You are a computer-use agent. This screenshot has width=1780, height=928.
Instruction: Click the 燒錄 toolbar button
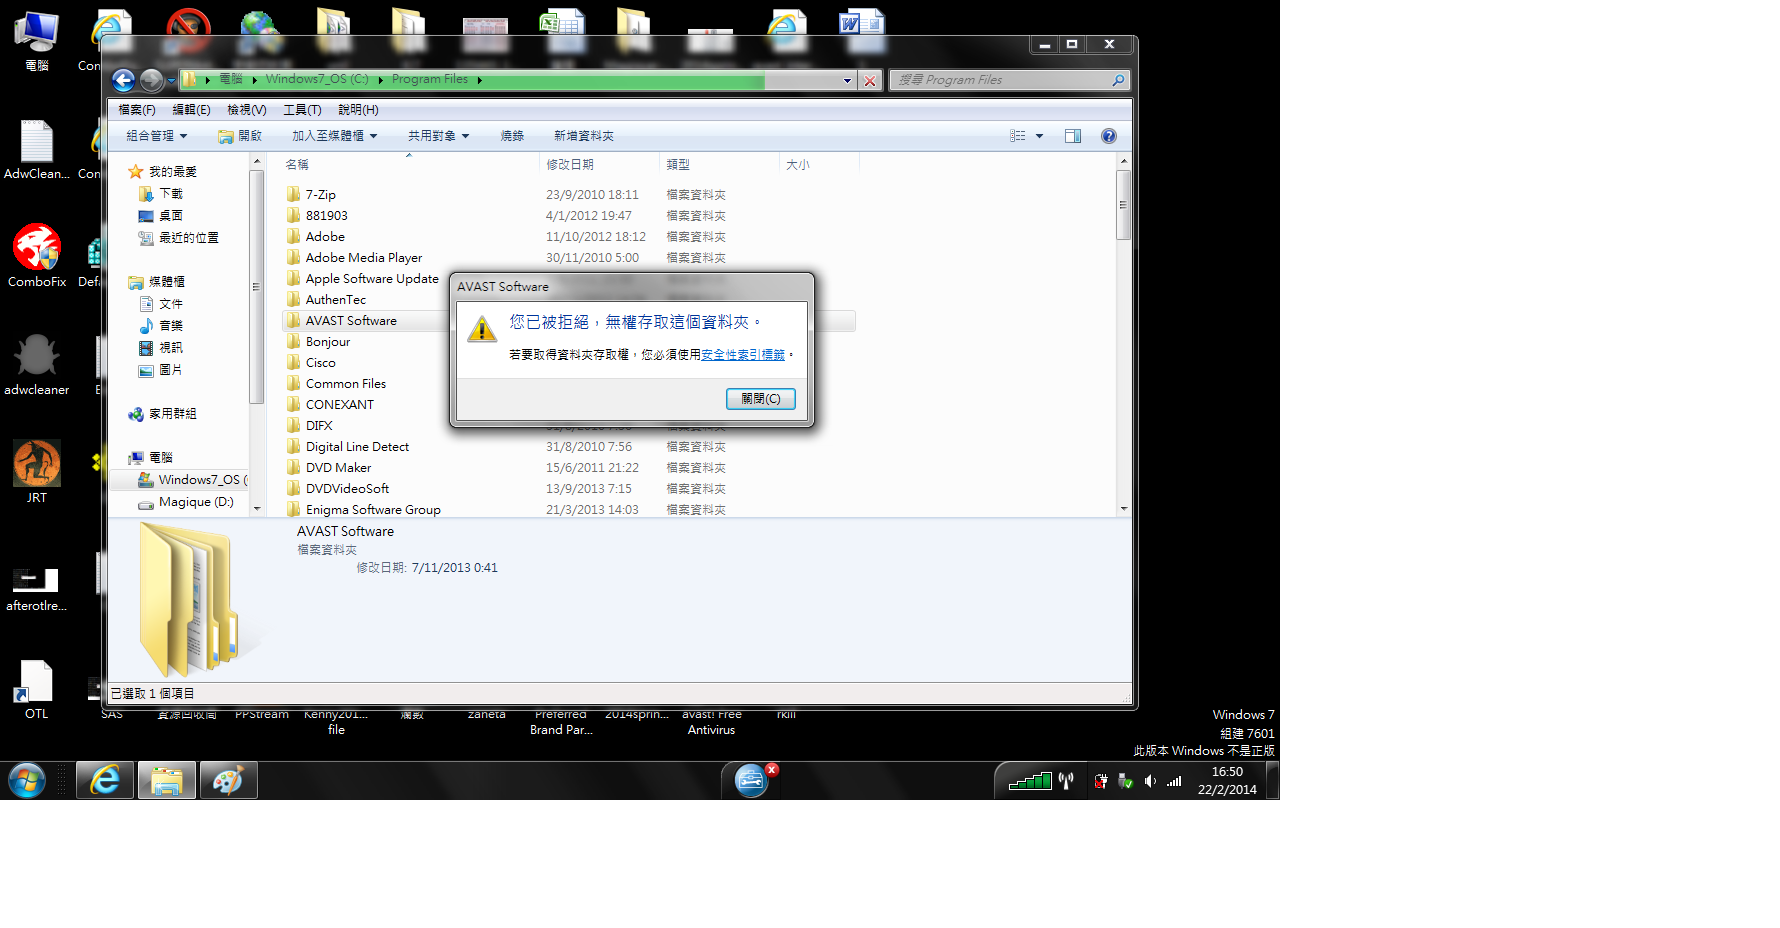[512, 136]
